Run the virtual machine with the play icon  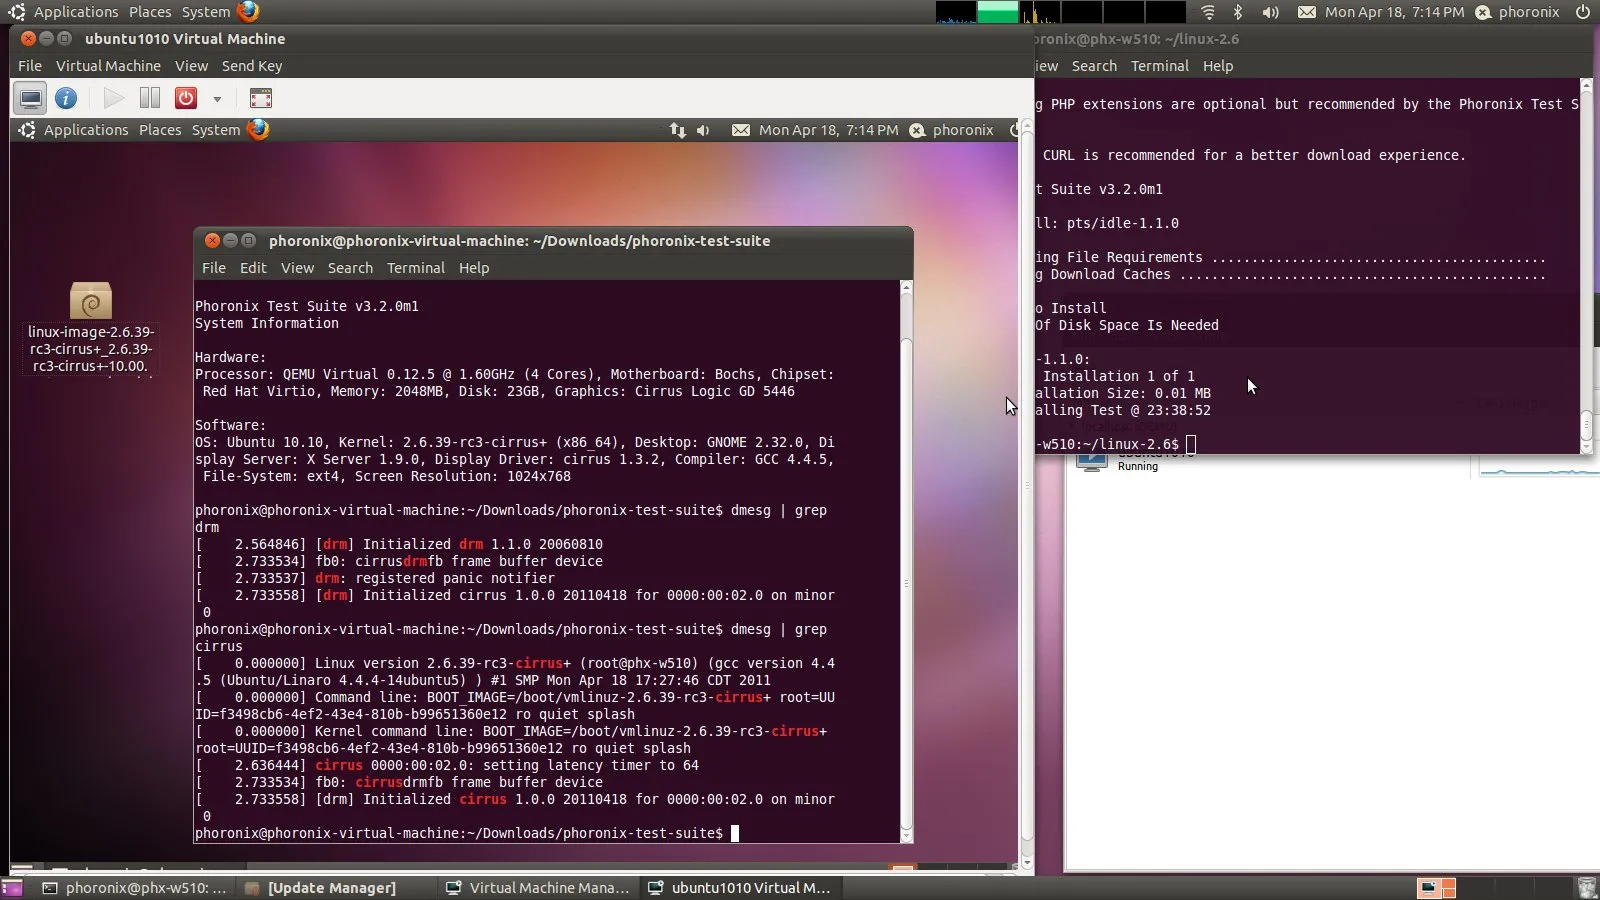pyautogui.click(x=113, y=98)
